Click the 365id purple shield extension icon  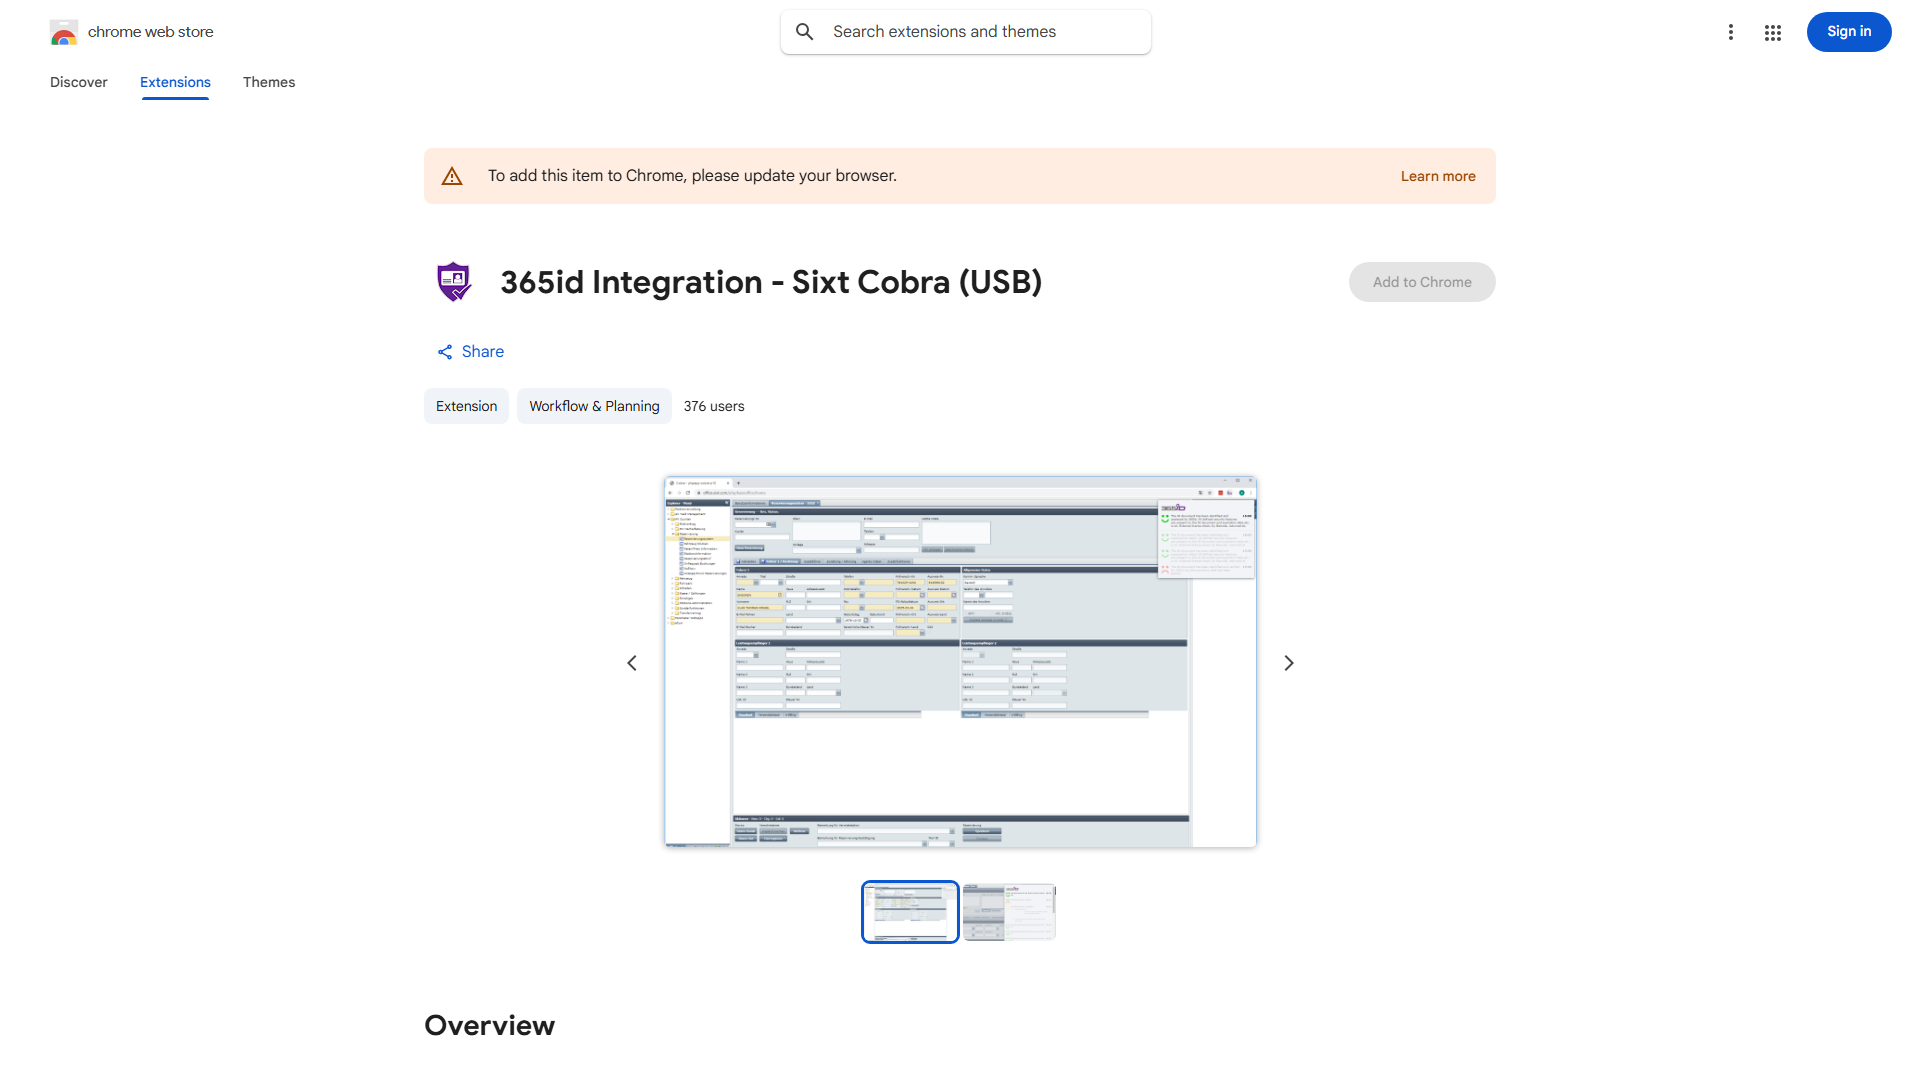pos(454,282)
